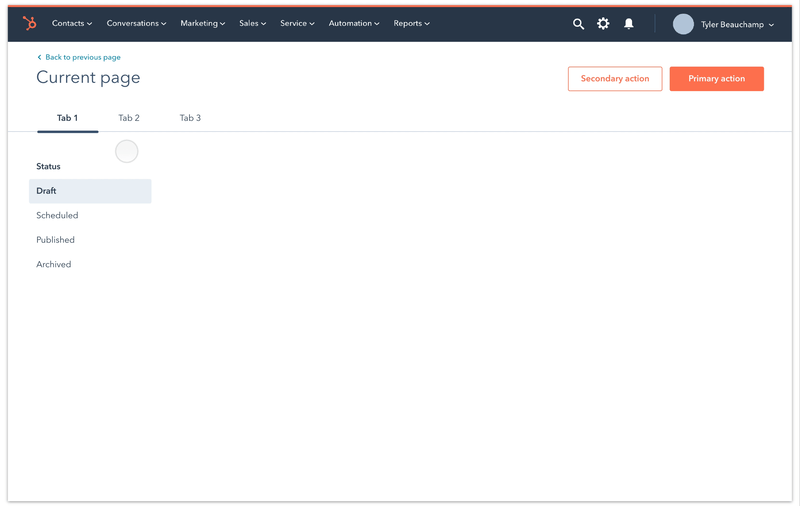Click the HubSpot sprocket logo
Screen dimensions: 800x506
pos(30,23)
